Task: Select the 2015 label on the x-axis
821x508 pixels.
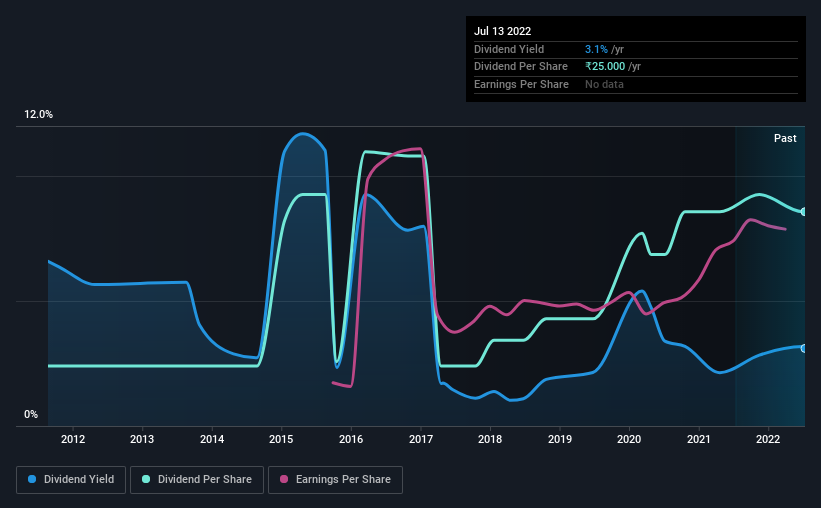Action: coord(281,439)
